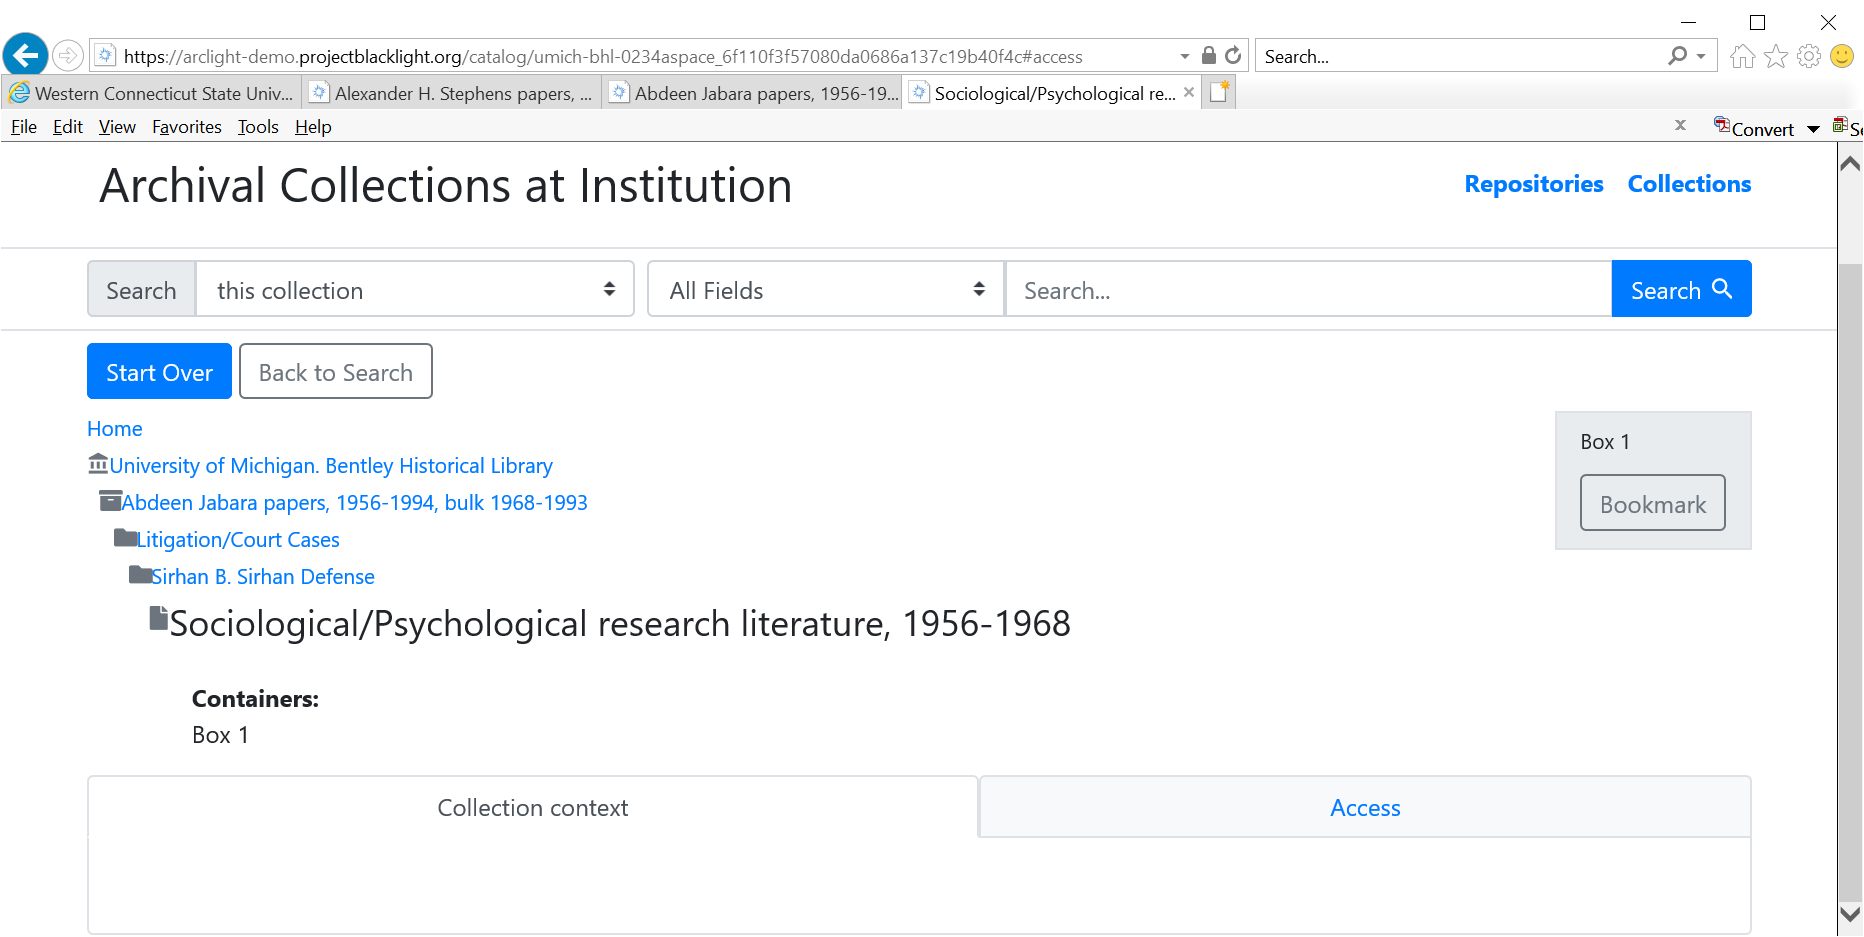This screenshot has height=937, width=1864.
Task: Click the Bookmark button in the Box 1 panel
Action: point(1652,503)
